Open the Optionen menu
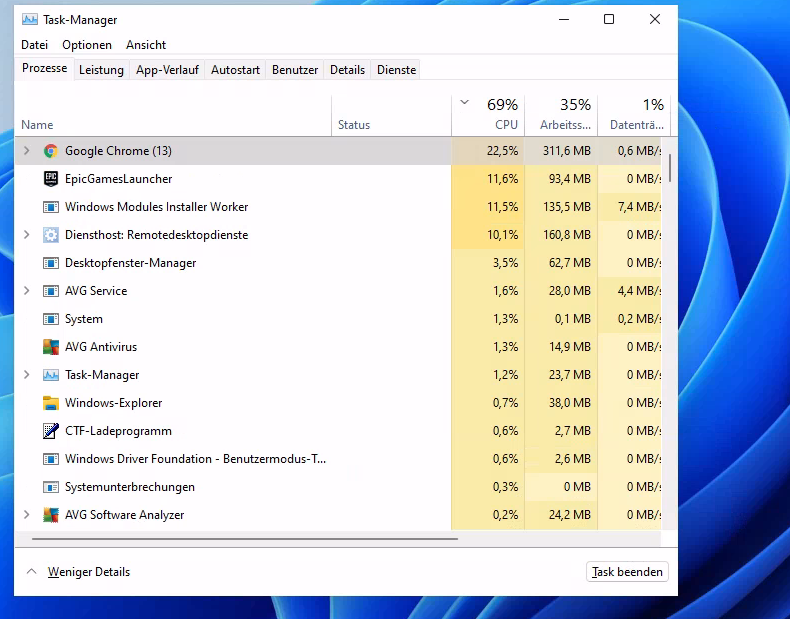The image size is (790, 619). click(87, 45)
